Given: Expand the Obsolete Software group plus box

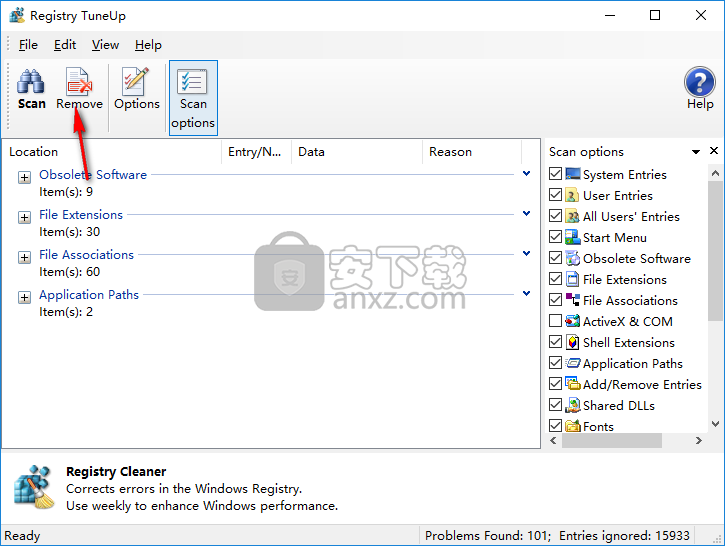Looking at the screenshot, I should pyautogui.click(x=25, y=178).
